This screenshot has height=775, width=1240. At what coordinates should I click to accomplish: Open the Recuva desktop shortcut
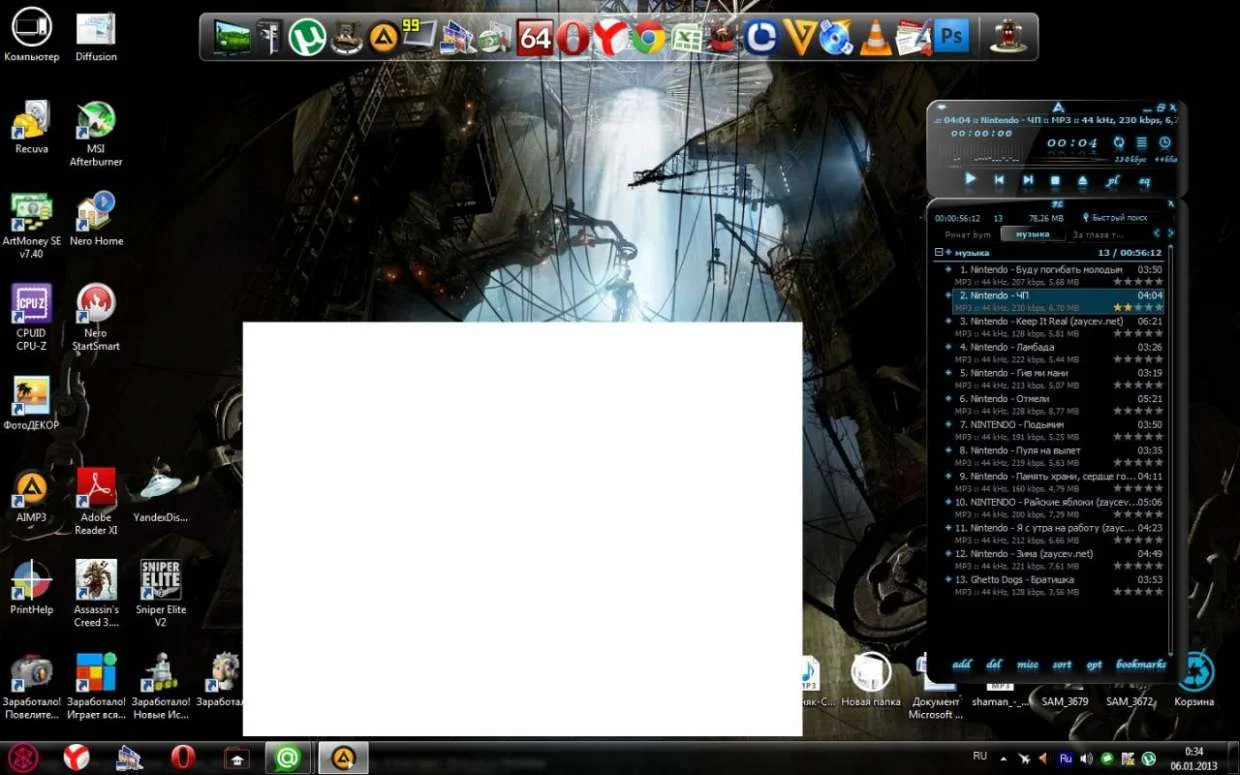pos(32,127)
